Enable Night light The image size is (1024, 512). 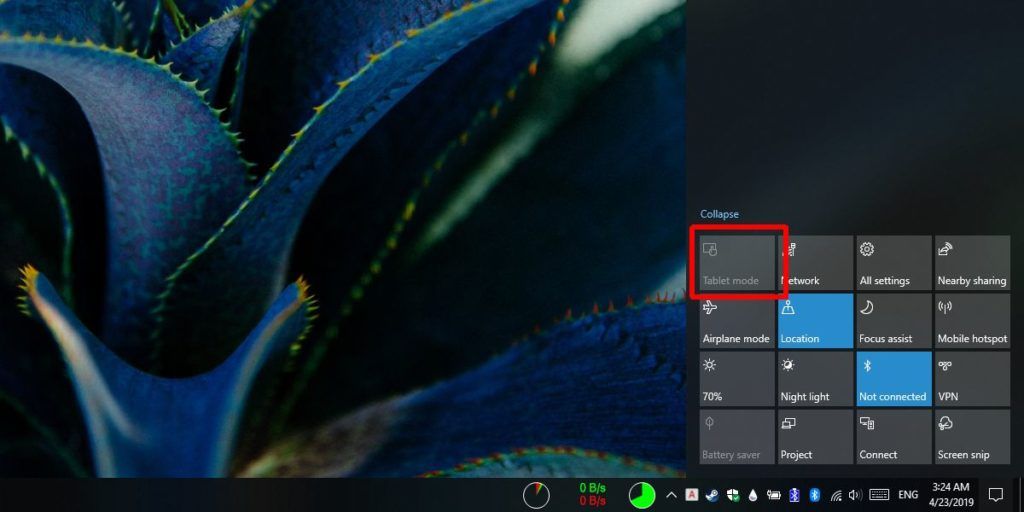point(815,379)
